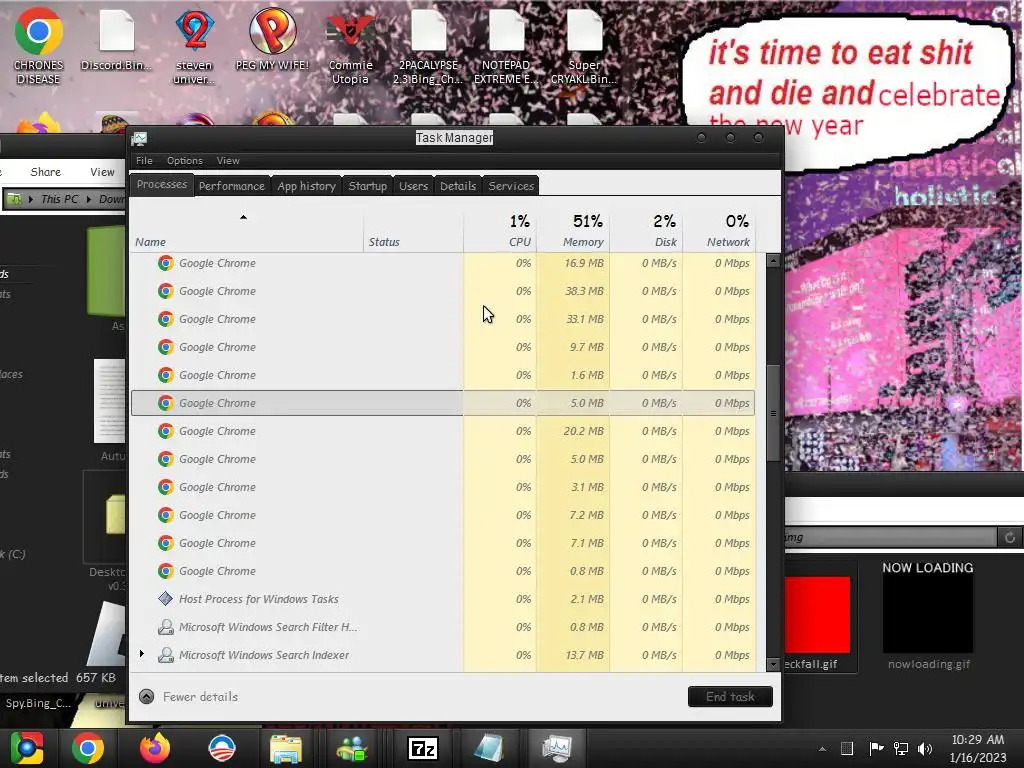Open the 2PACALYPSE 2.3 desktop file
The height and width of the screenshot is (768, 1024).
click(428, 46)
